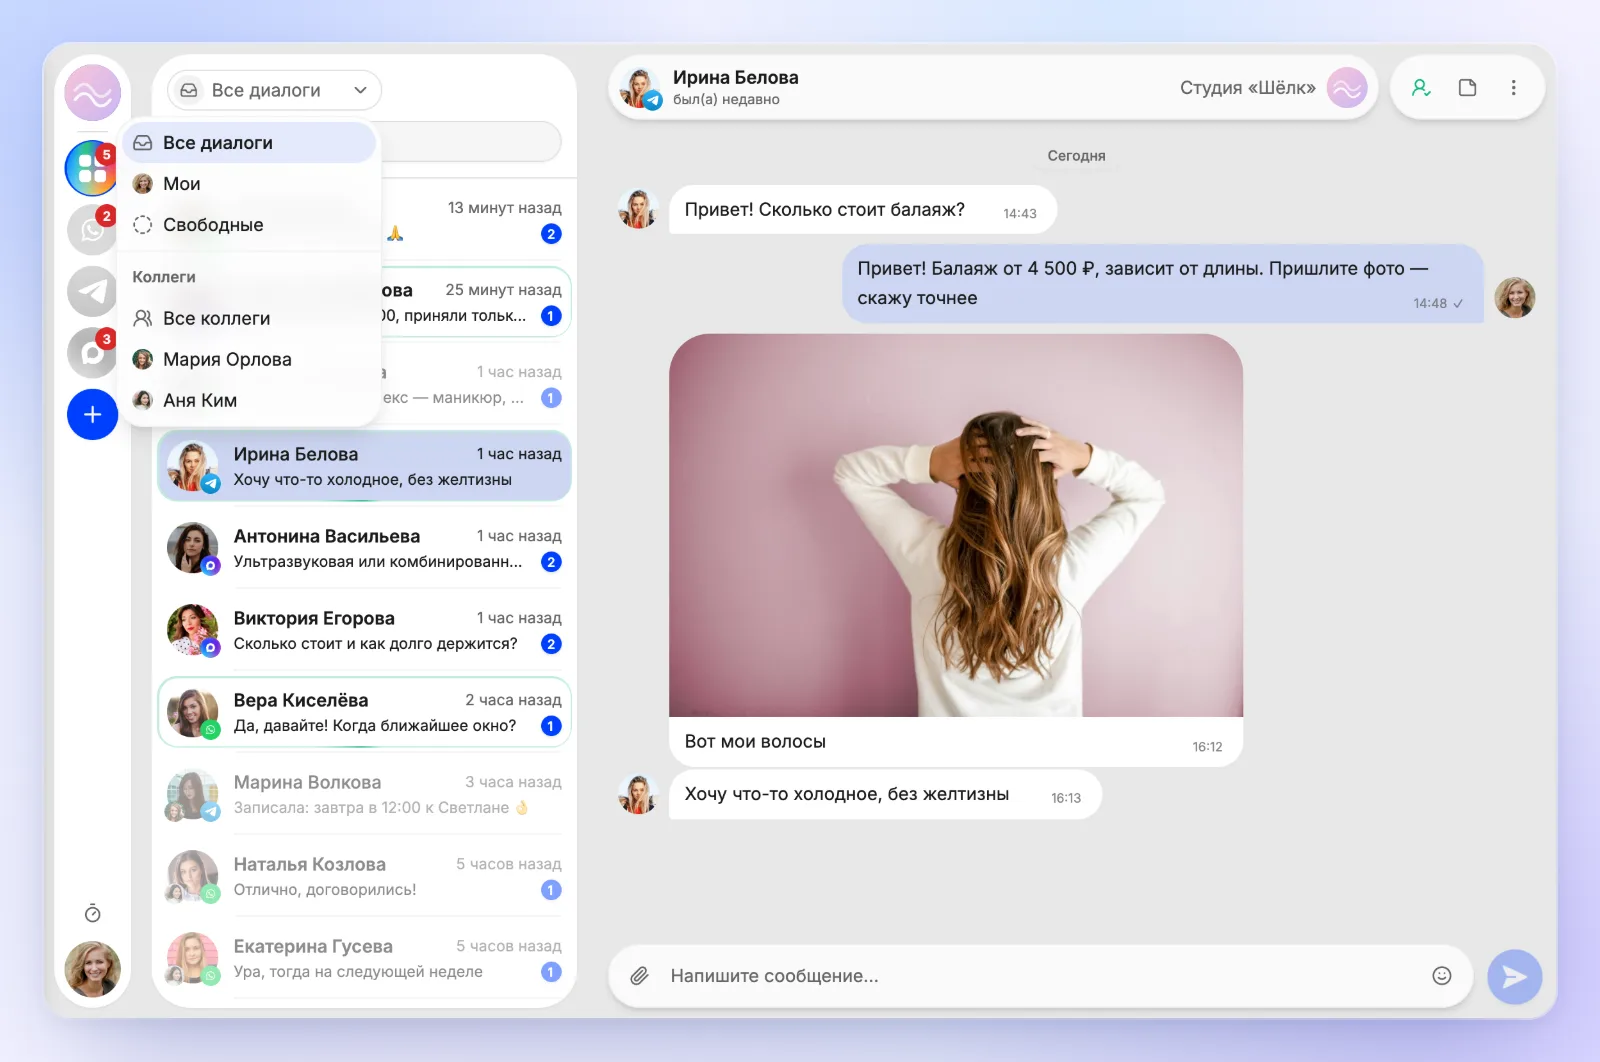Open the notes icon in chat header
Screen dimensions: 1600x1062
(x=1467, y=88)
